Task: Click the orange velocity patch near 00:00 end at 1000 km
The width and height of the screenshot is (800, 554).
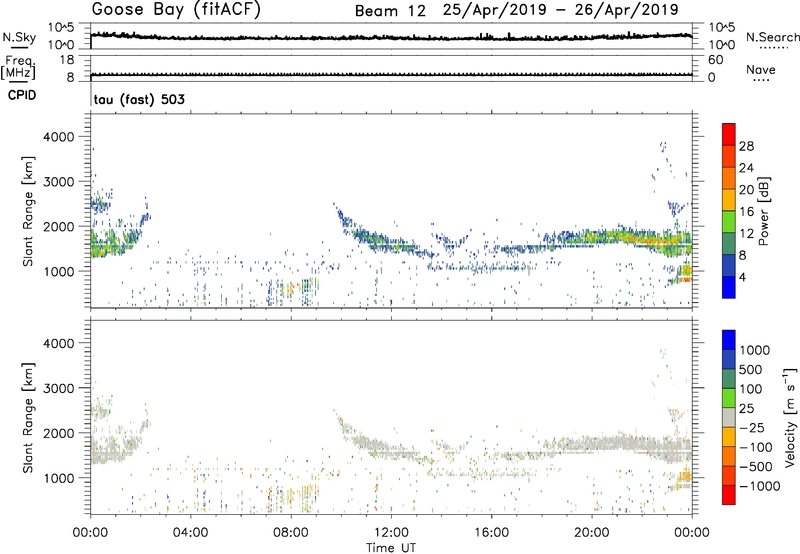Action: (683, 479)
